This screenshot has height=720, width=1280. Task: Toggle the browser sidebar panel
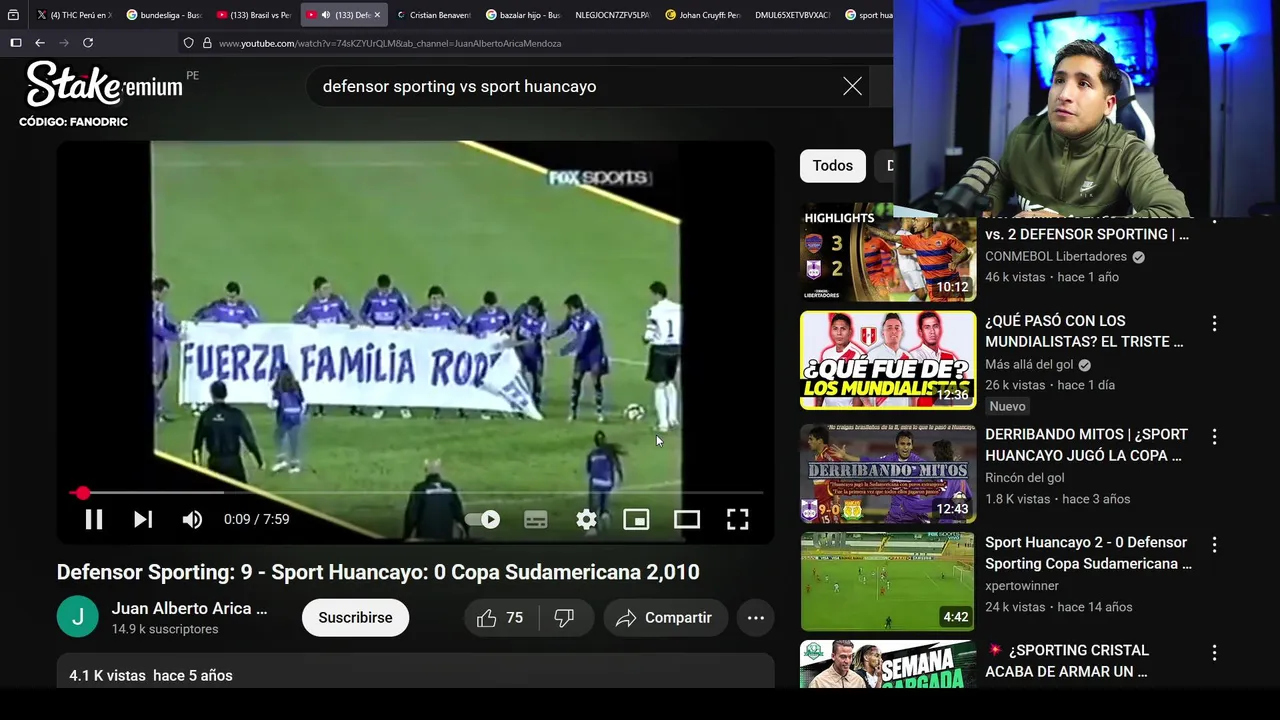[15, 43]
